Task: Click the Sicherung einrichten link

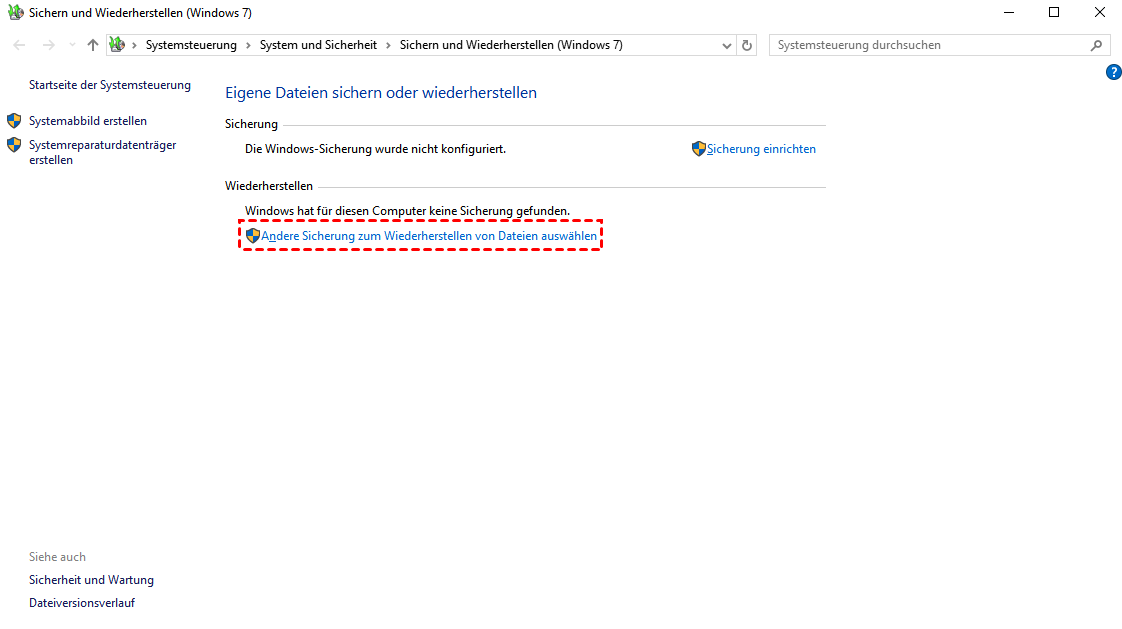Action: [761, 149]
